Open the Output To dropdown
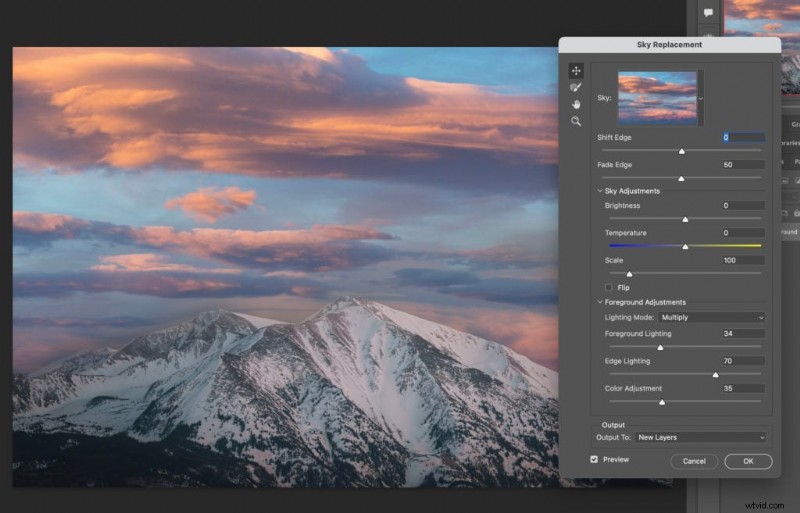Viewport: 800px width, 513px height. click(x=700, y=437)
